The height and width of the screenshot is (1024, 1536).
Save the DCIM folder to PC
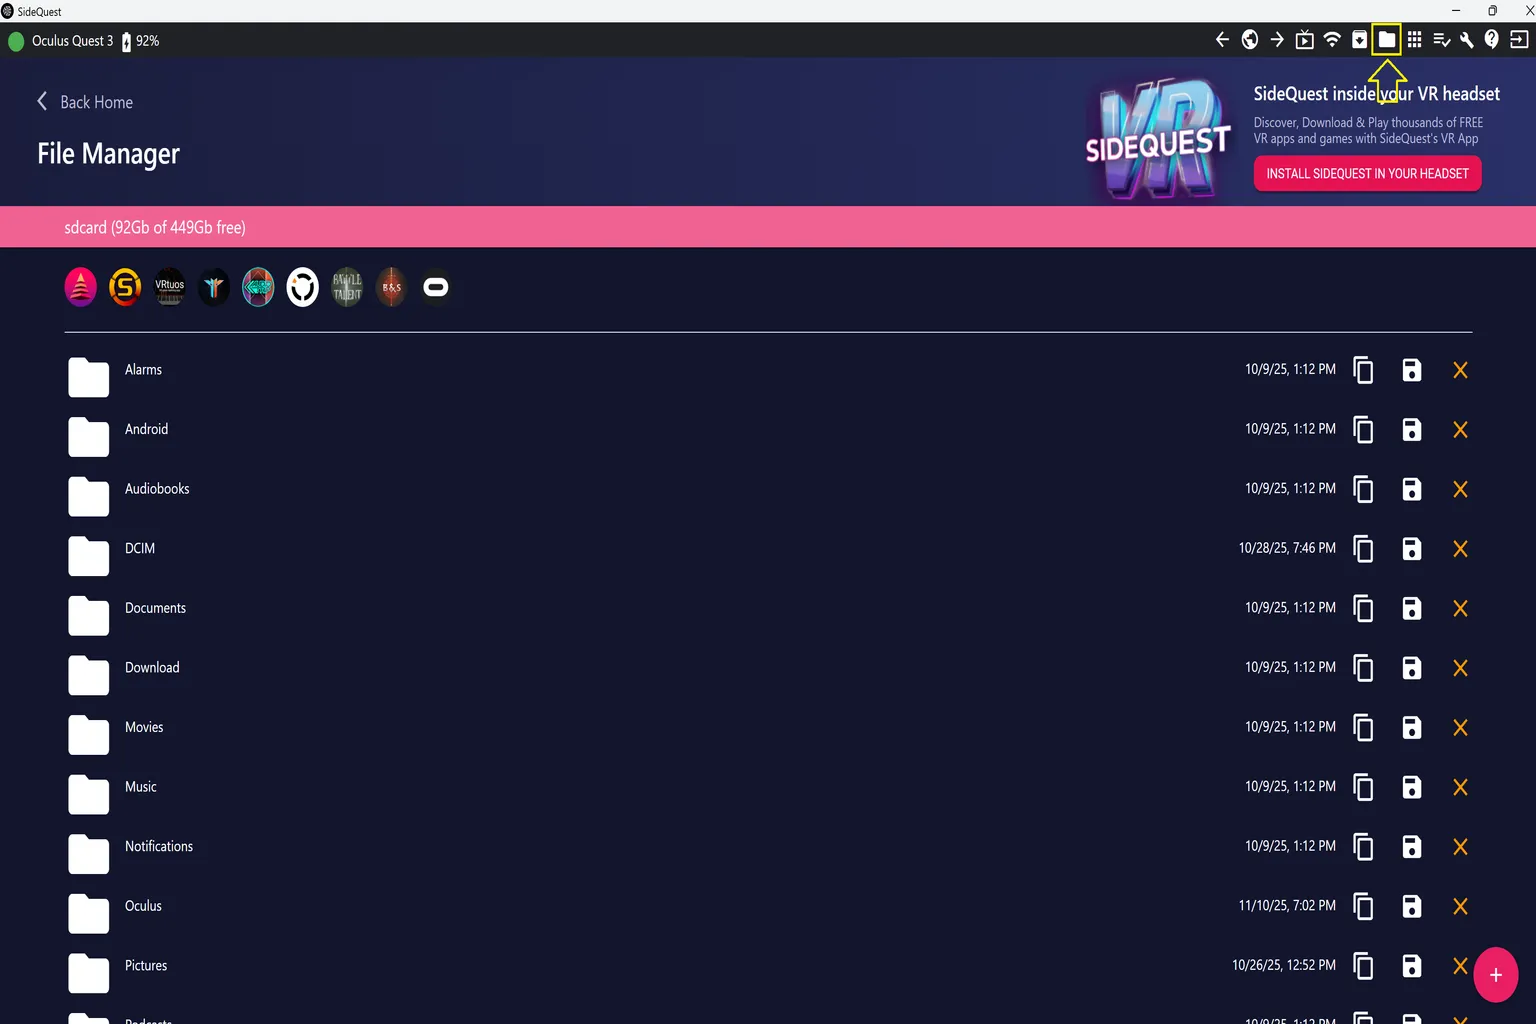pos(1412,549)
